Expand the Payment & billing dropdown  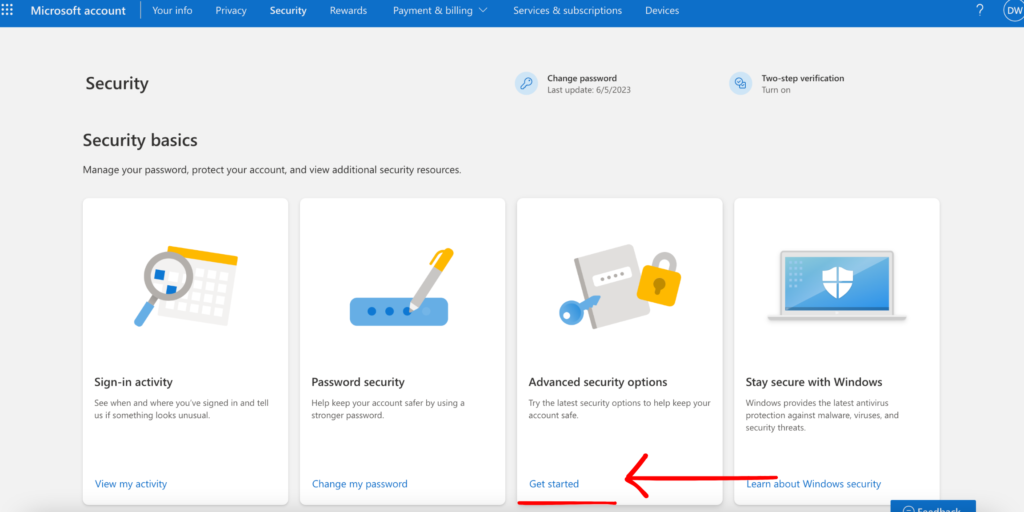(440, 11)
